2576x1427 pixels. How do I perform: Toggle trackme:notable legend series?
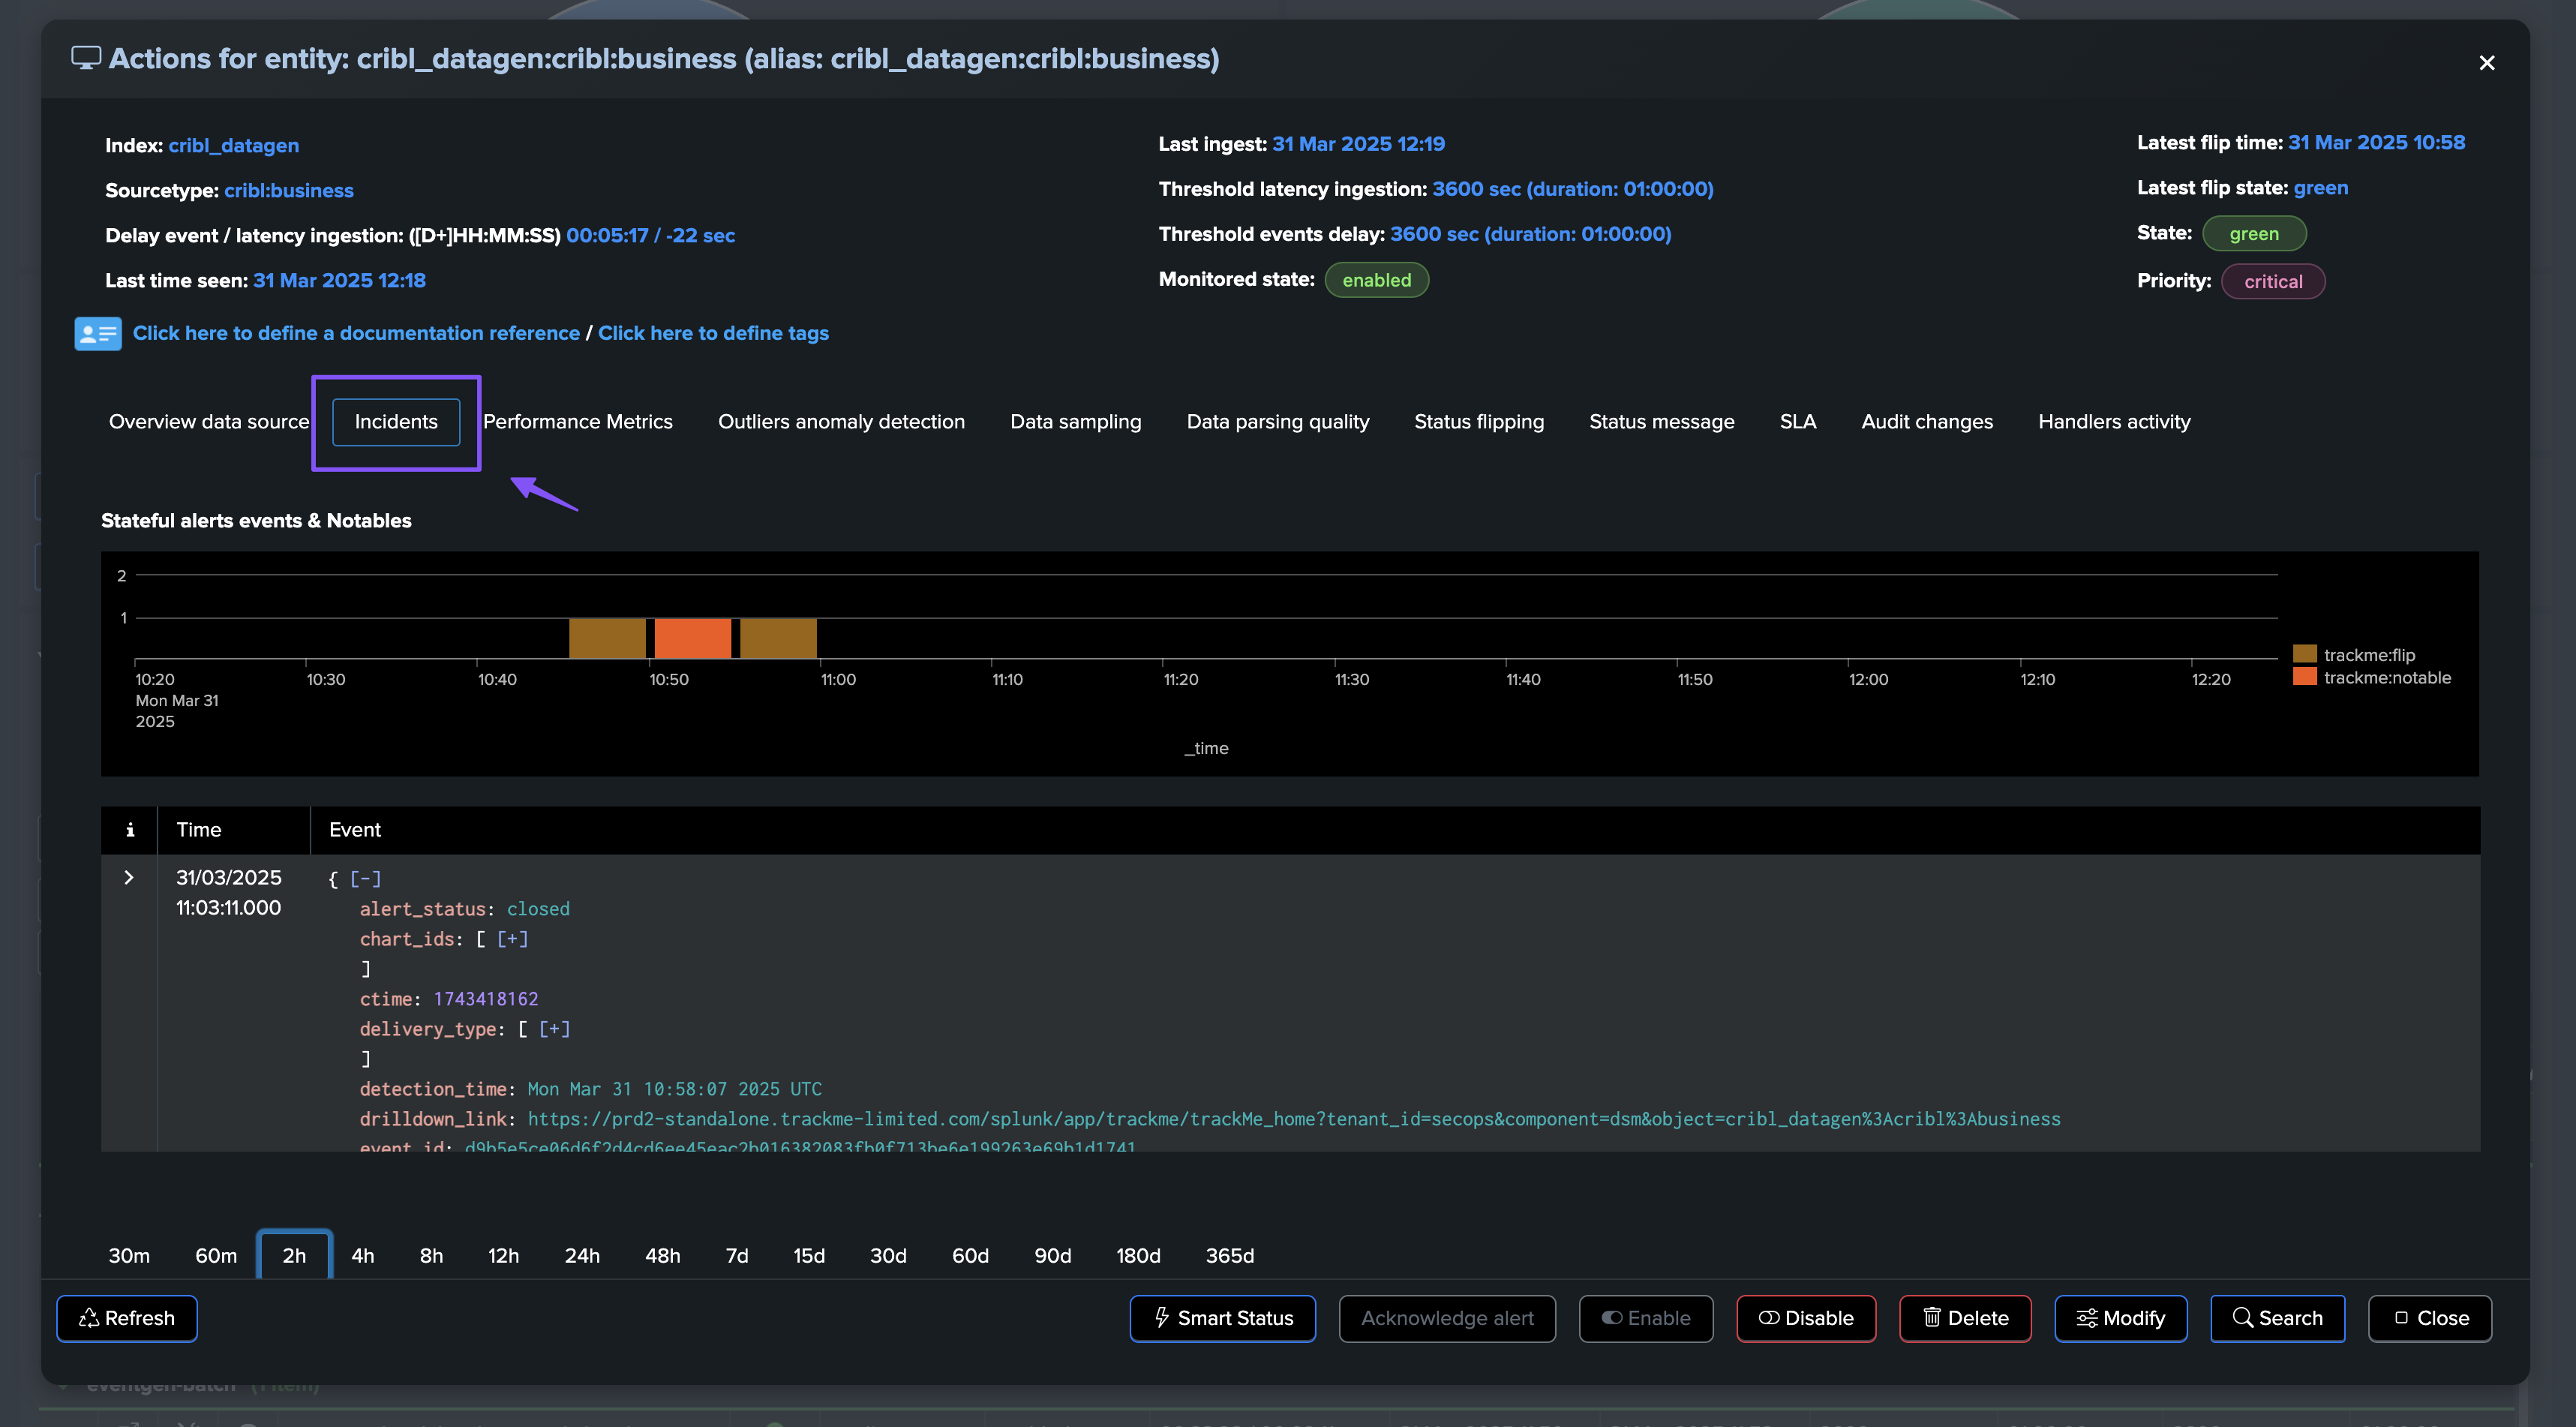coord(2386,678)
